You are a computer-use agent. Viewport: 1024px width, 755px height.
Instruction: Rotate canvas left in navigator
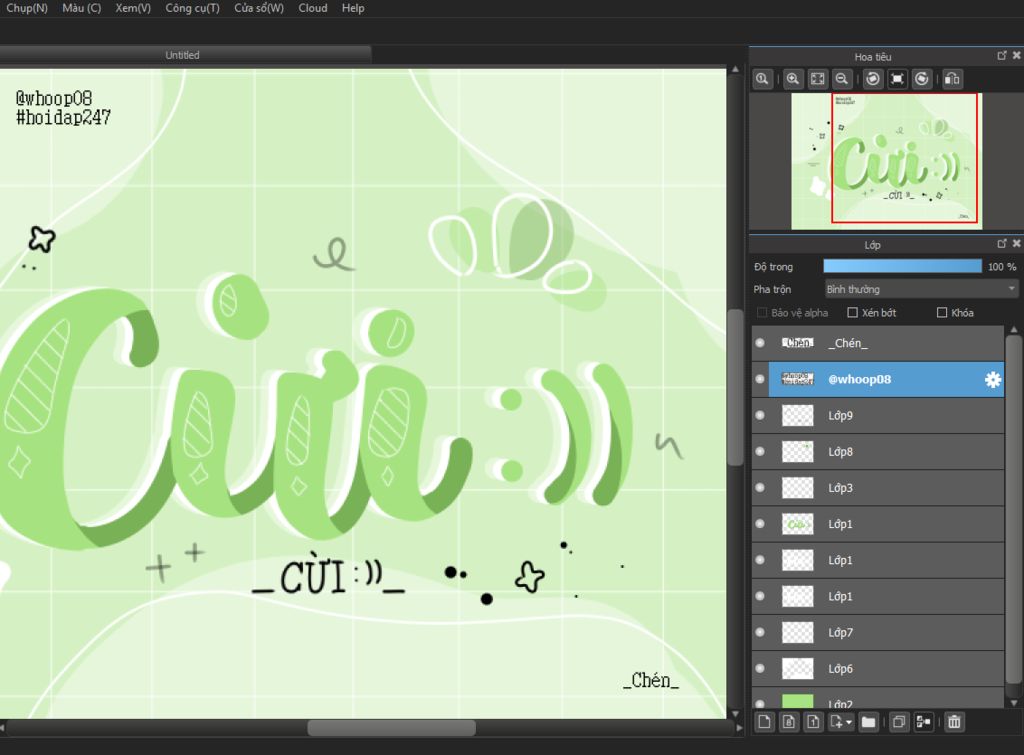click(872, 79)
